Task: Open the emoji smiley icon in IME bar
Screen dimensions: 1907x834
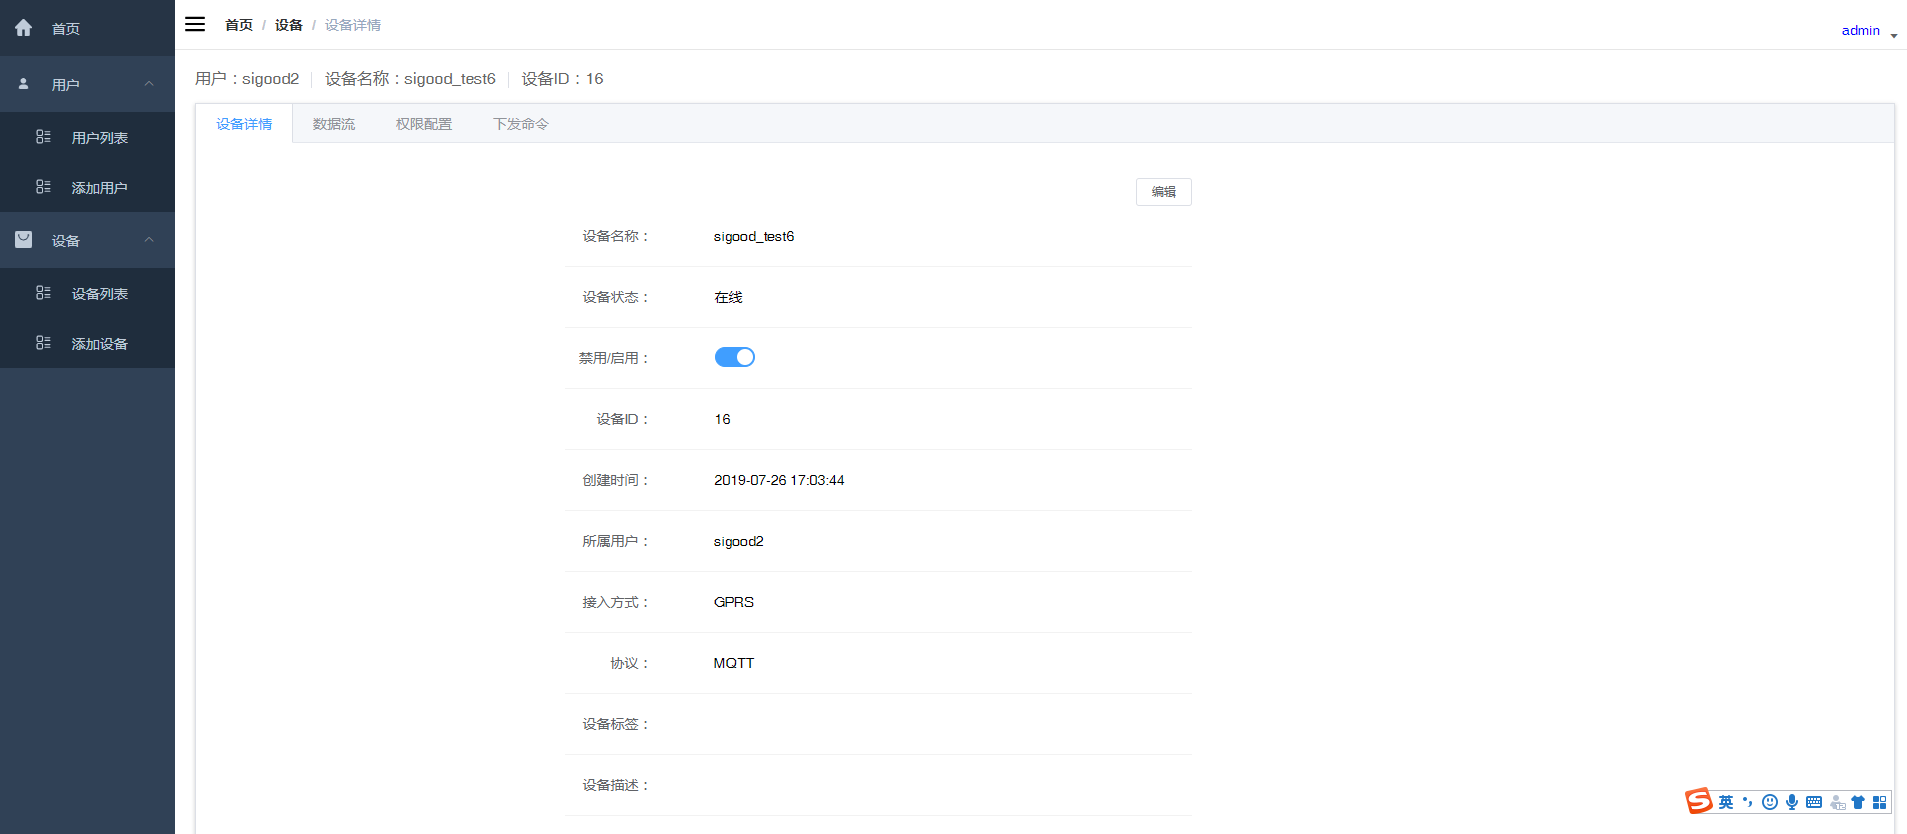Action: pos(1770,802)
